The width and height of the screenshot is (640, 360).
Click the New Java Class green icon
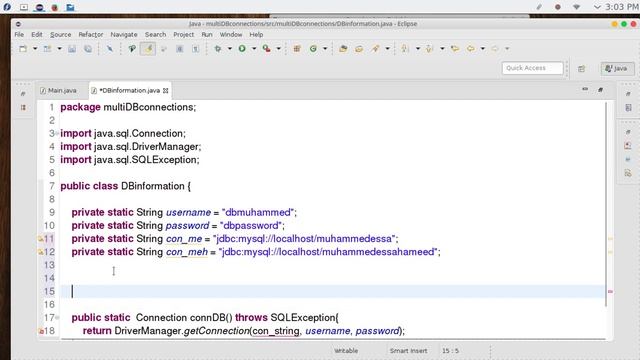(313, 49)
